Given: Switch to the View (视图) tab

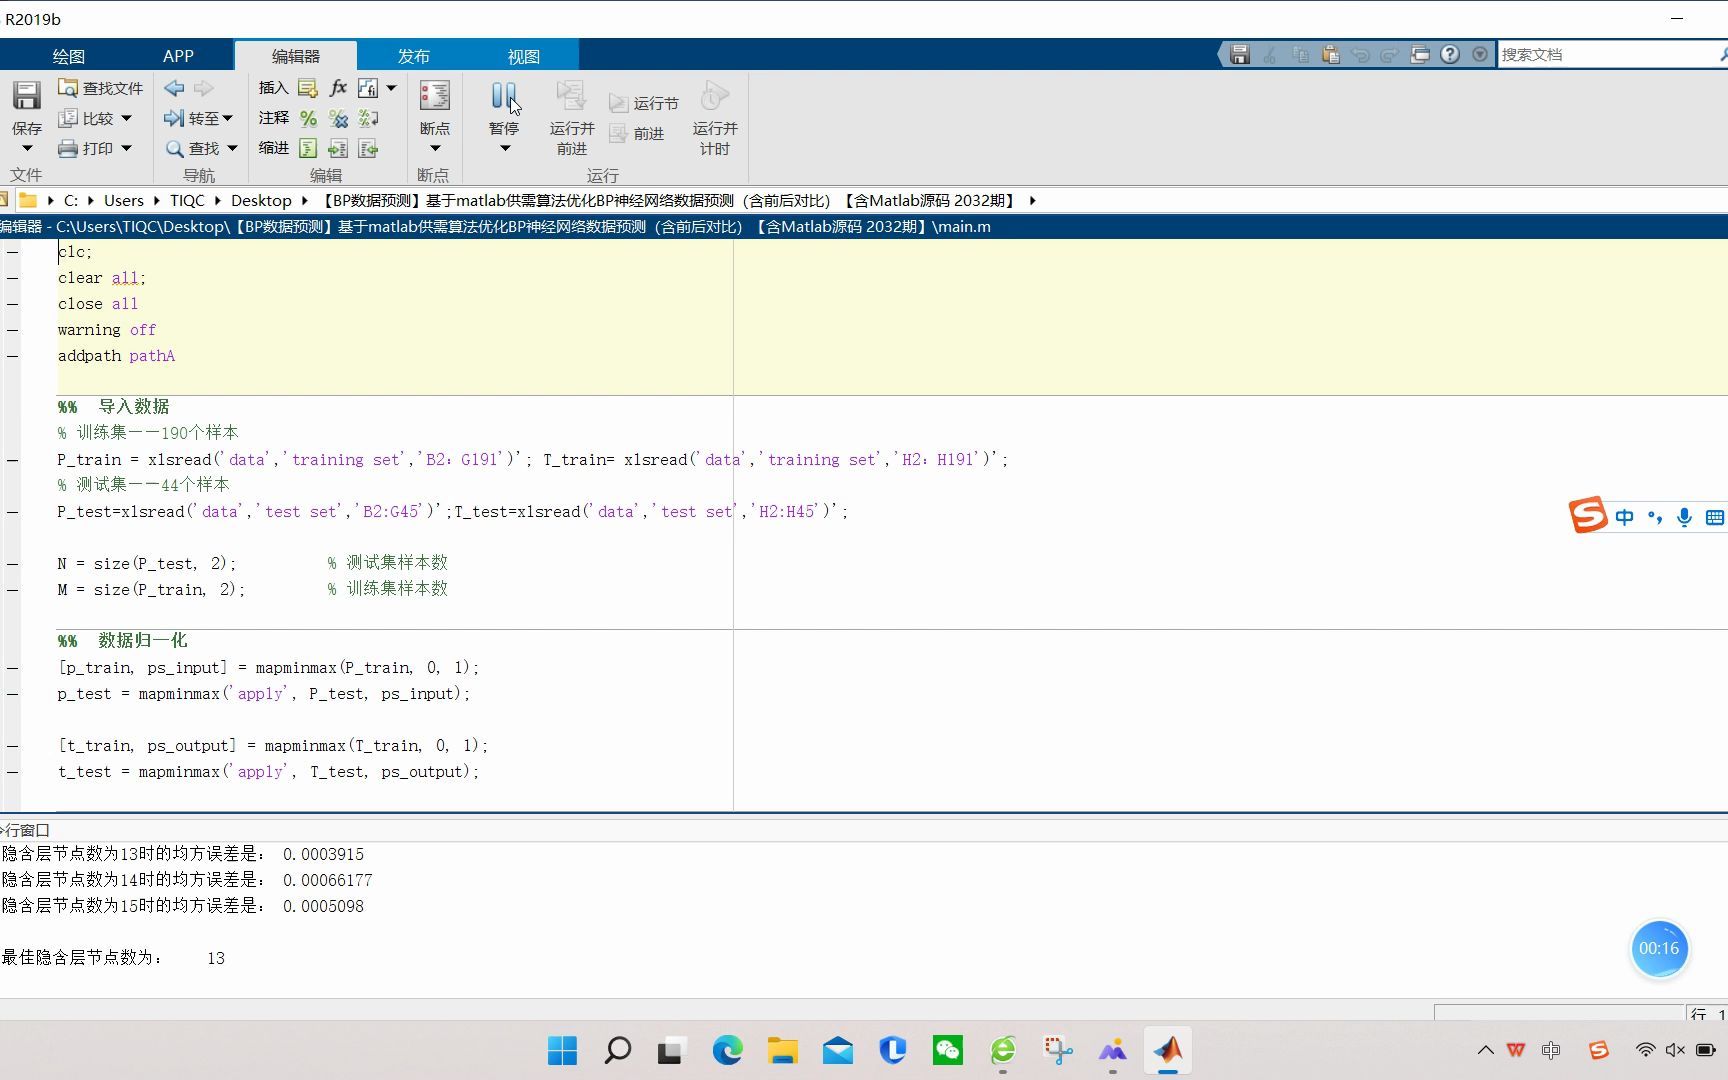Looking at the screenshot, I should 524,56.
